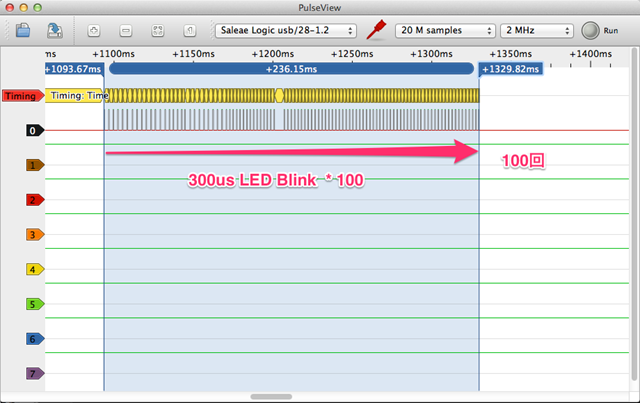Select the red Timing decoder label
The width and height of the screenshot is (640, 403).
pyautogui.click(x=22, y=96)
